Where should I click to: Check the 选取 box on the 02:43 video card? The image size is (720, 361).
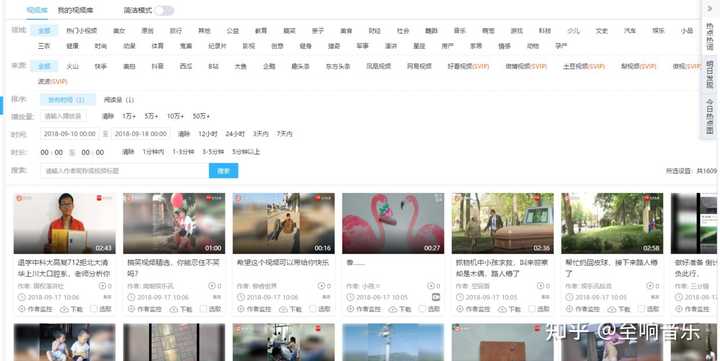94,309
